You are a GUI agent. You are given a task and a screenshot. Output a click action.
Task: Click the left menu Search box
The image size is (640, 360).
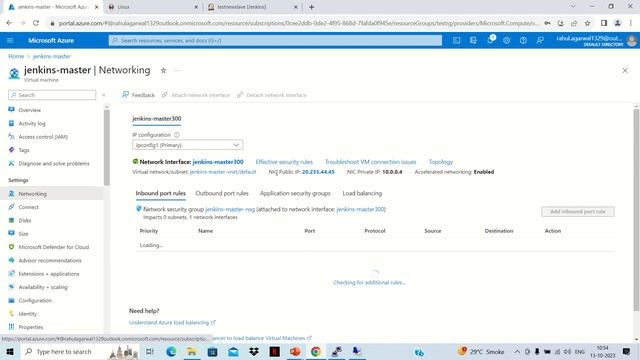[52, 95]
